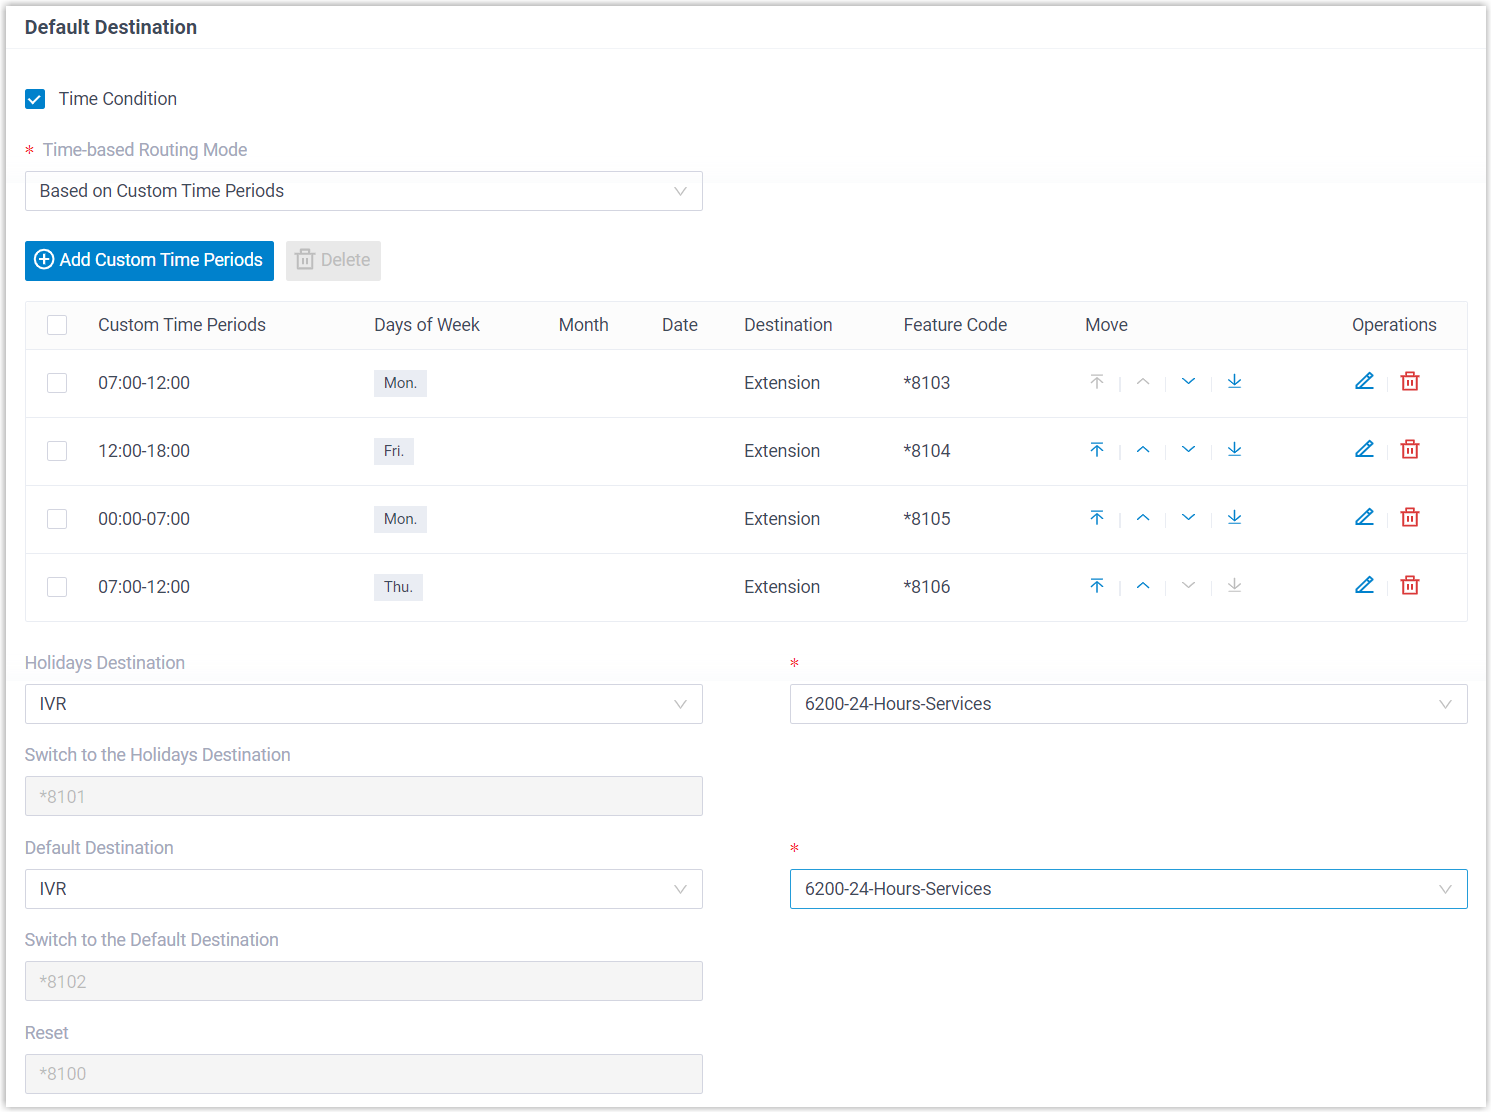
Task: Move the *8105 row to top
Action: pos(1097,518)
